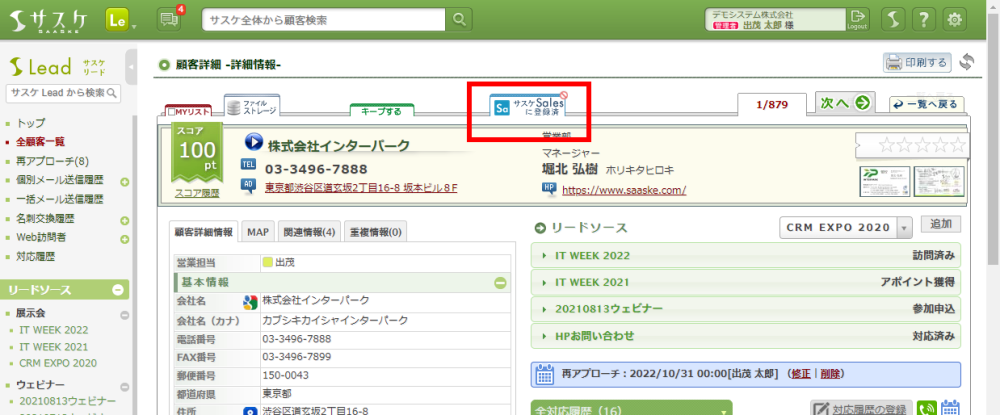Open the help question mark icon
The height and width of the screenshot is (415, 1000).
[x=923, y=19]
